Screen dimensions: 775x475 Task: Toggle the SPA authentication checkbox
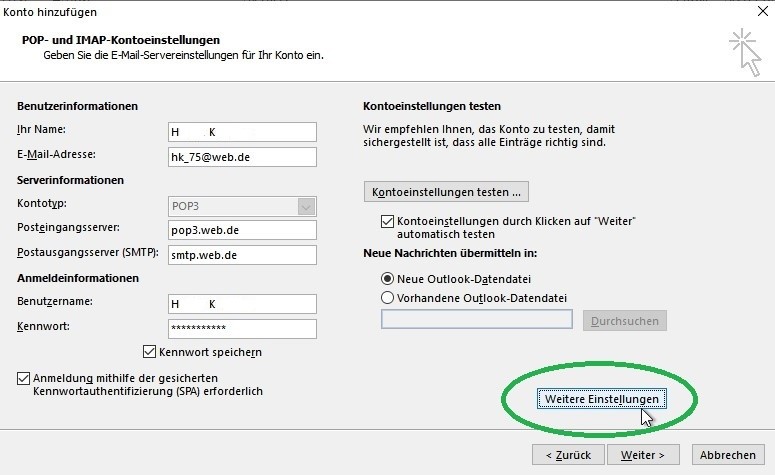coord(23,378)
